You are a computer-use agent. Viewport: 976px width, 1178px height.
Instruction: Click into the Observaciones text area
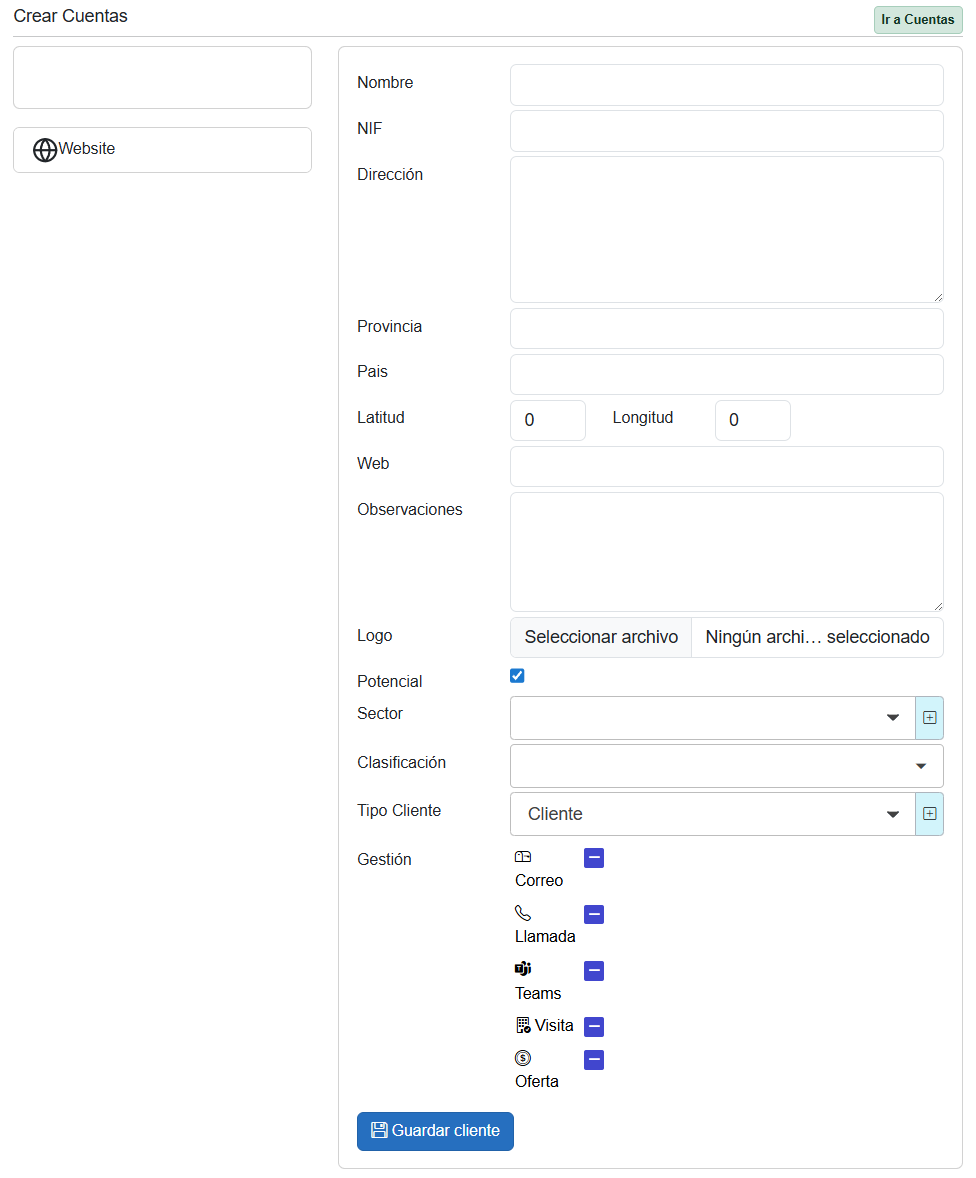point(726,551)
